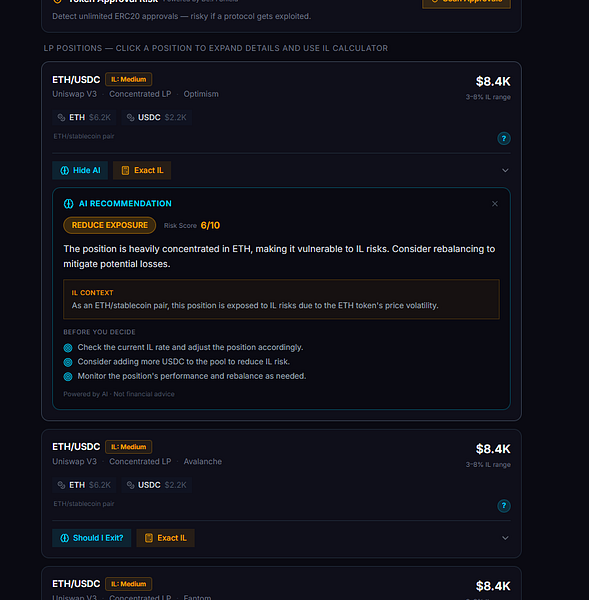Open Exact IL calculator for Optimism position
589x600 pixels.
(142, 170)
